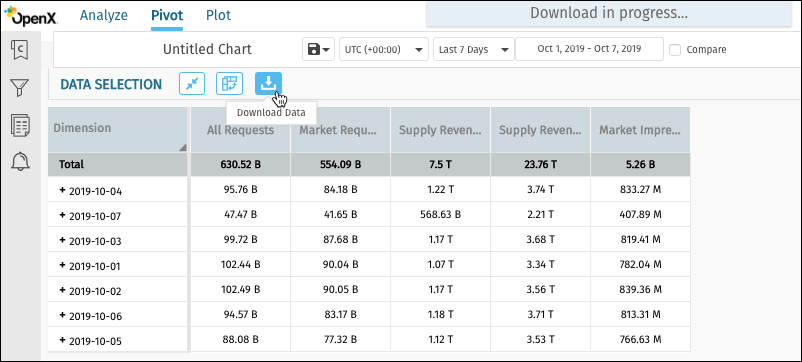Sort by the Market Requ... column header
Image resolution: width=802 pixels, height=362 pixels.
pyautogui.click(x=340, y=130)
